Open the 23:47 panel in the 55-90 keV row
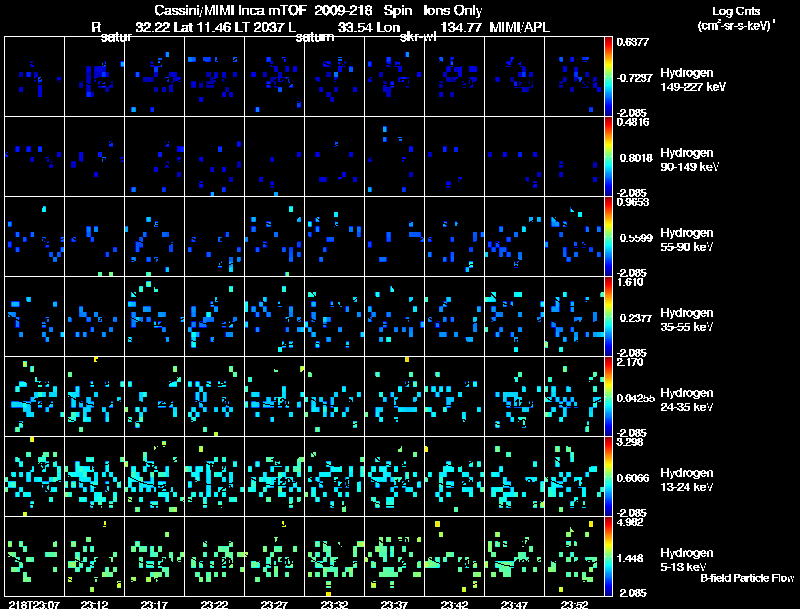800x609 pixels. 514,236
